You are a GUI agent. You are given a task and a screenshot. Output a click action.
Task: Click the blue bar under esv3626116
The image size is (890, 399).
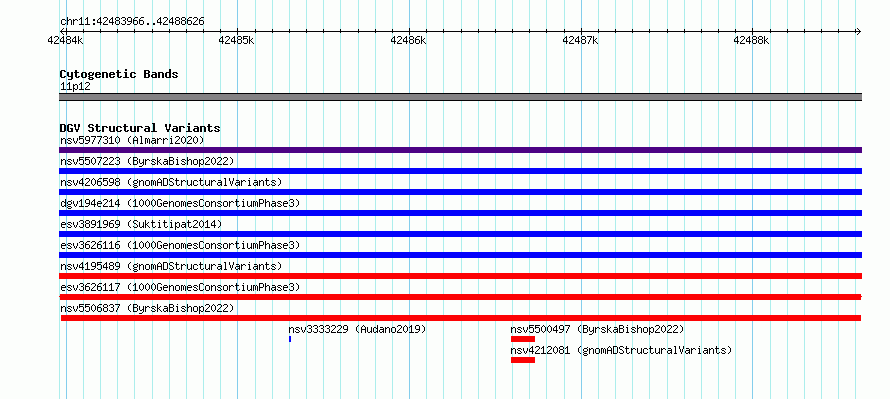[460, 255]
